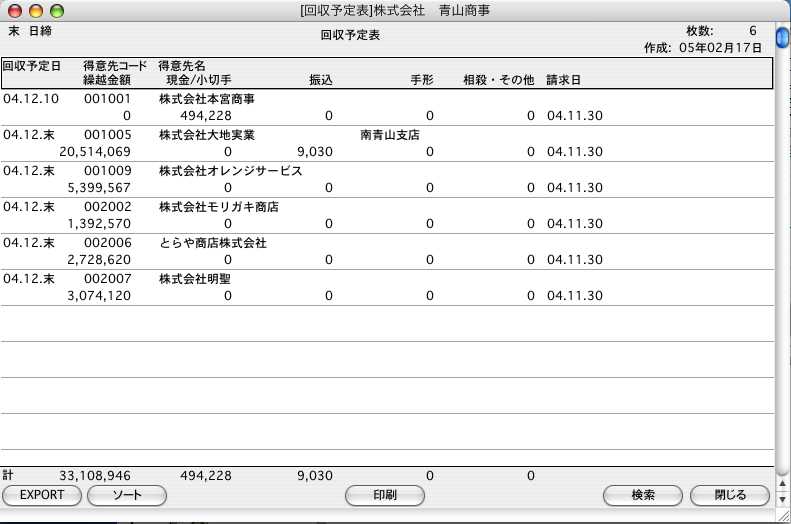This screenshot has height=524, width=791.
Task: Select the 株式会社オレンジサービス entry
Action: point(230,171)
